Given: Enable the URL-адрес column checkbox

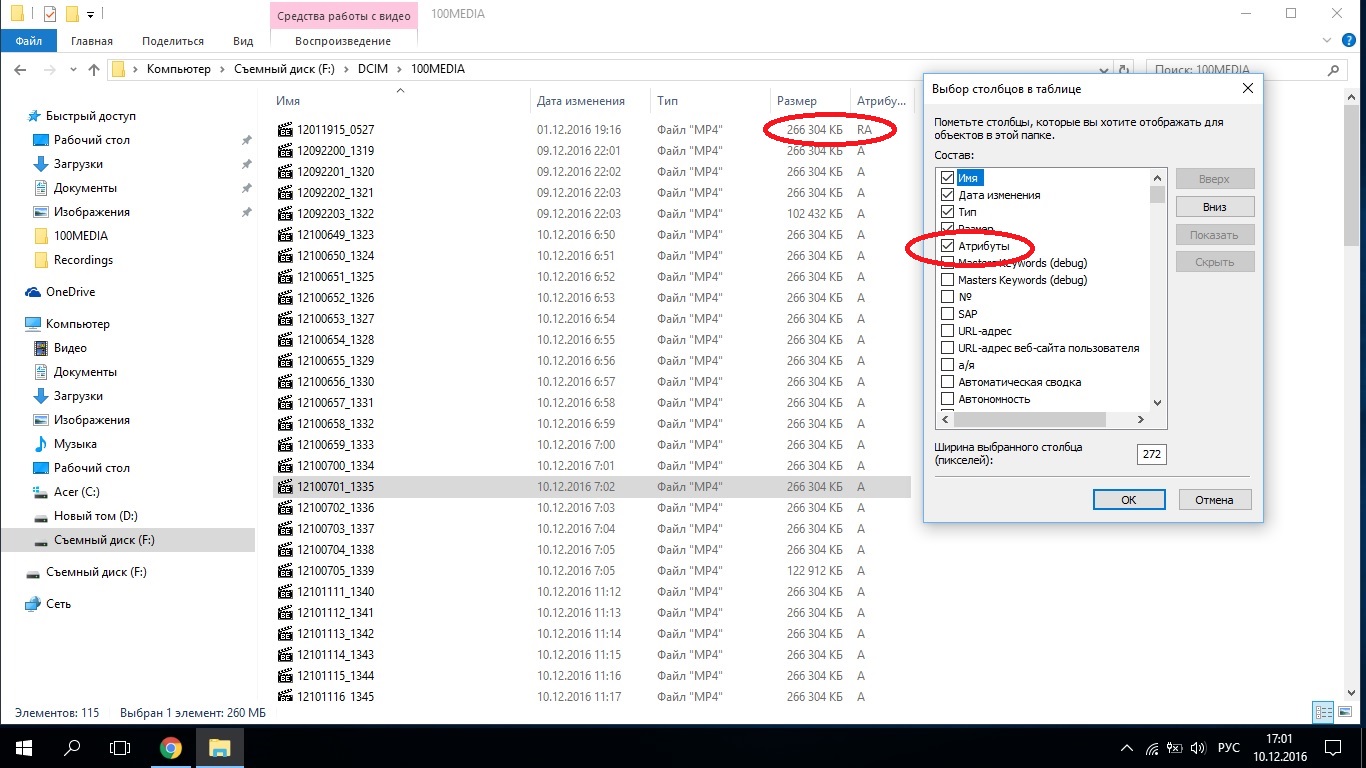Looking at the screenshot, I should (x=948, y=331).
